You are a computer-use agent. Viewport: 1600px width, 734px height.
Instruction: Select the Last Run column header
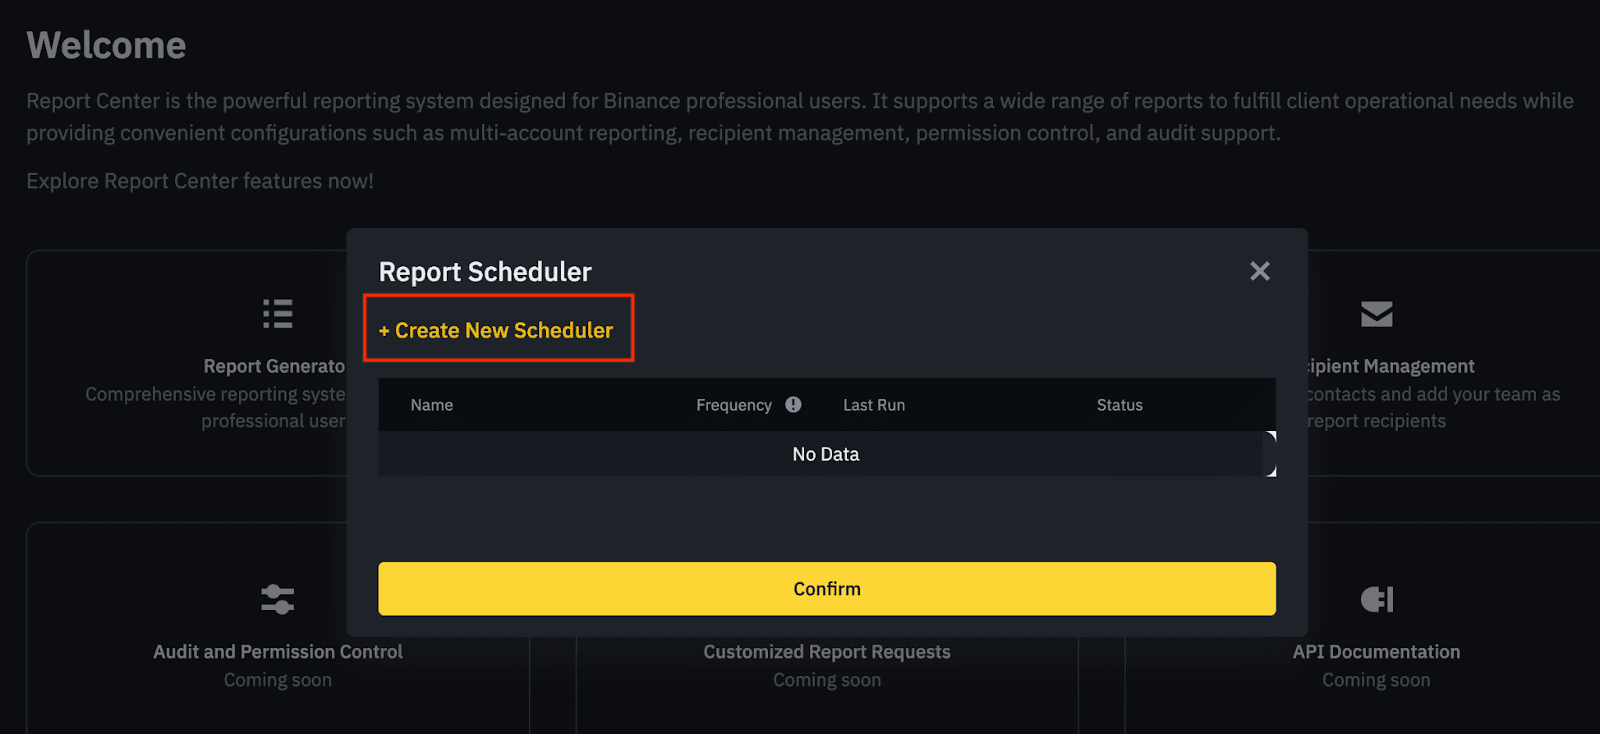873,405
